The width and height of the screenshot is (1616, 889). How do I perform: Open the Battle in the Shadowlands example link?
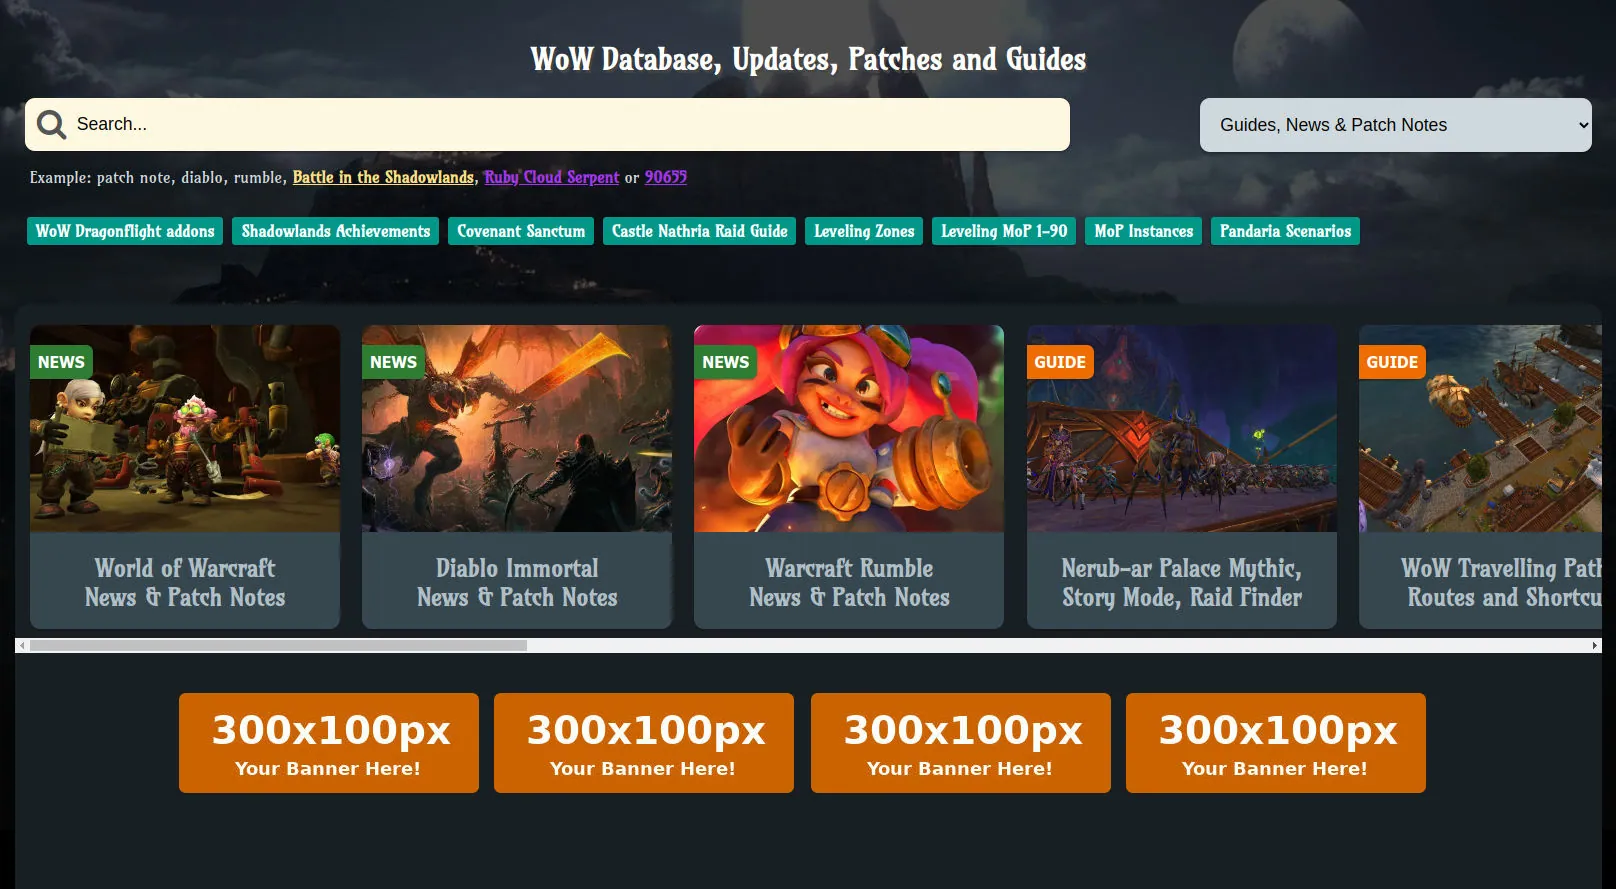tap(383, 177)
